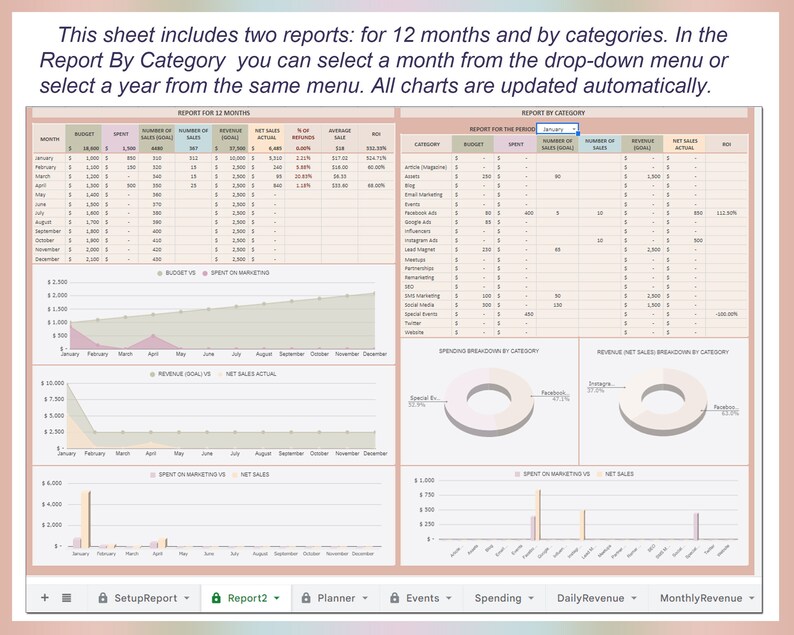Screen dimensions: 794x635
Task: Switch to the MonthlyRevenue sheet tab
Action: [701, 598]
